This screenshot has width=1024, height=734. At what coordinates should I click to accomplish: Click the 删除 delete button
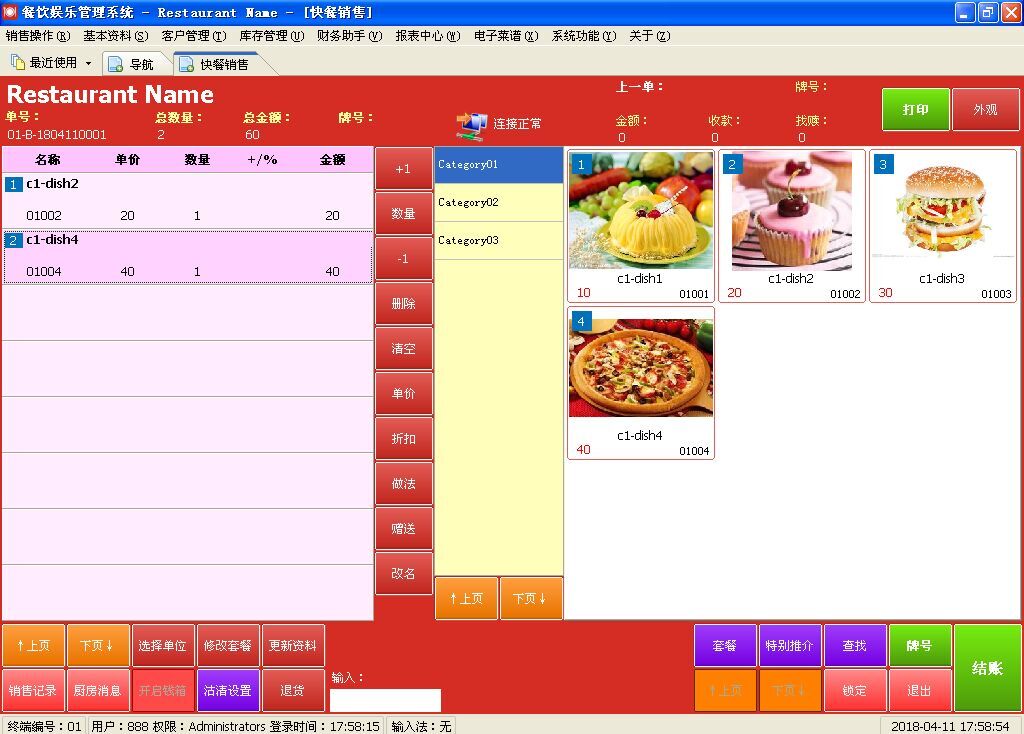[403, 304]
